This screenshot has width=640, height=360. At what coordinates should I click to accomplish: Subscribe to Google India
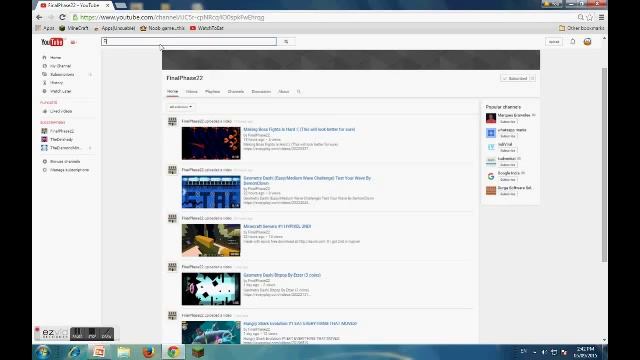point(508,180)
